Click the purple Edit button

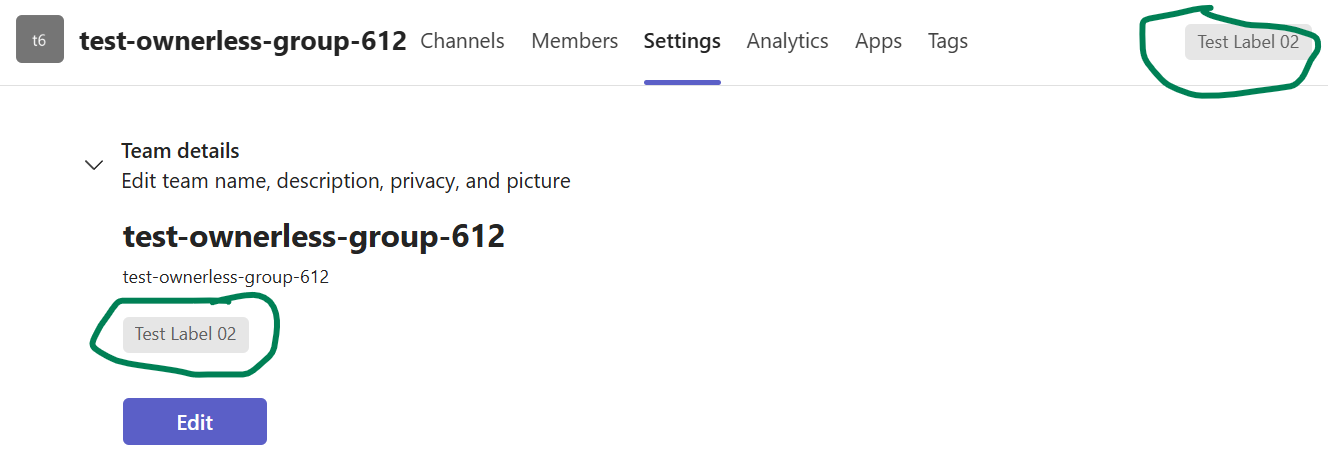click(x=195, y=421)
